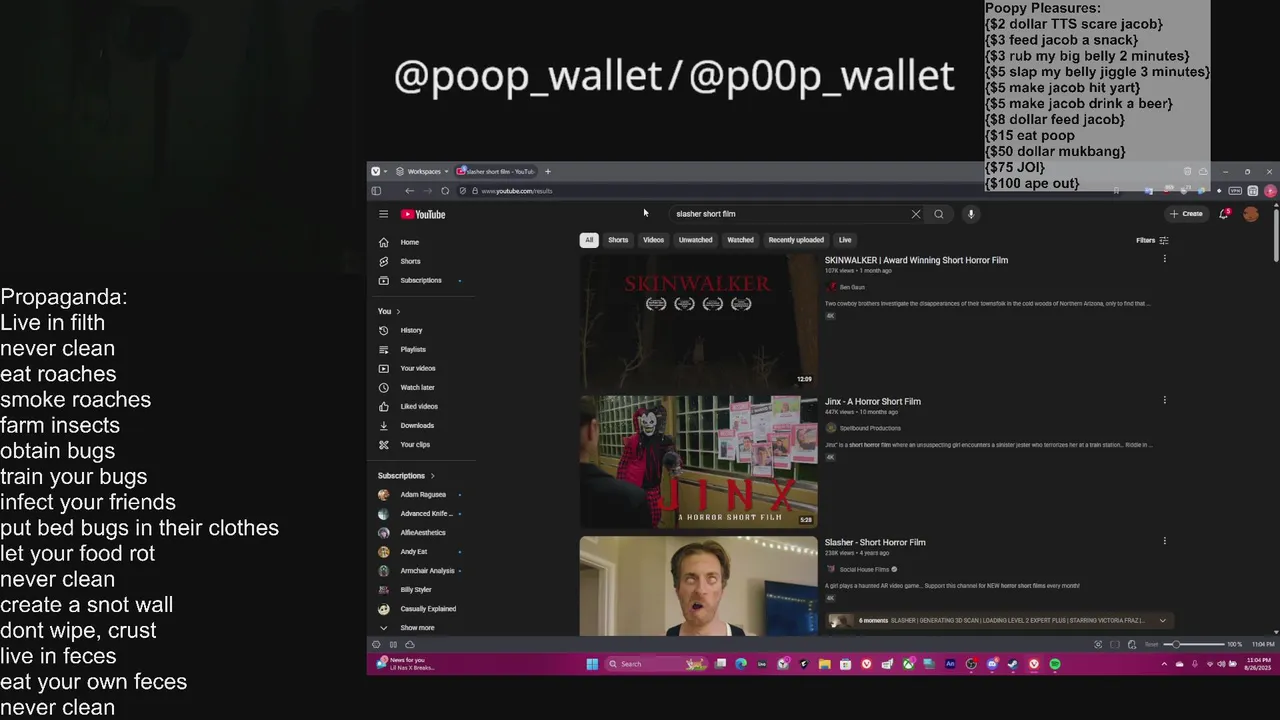Open the Vivaldi menu icon
The image size is (1280, 720).
[375, 171]
